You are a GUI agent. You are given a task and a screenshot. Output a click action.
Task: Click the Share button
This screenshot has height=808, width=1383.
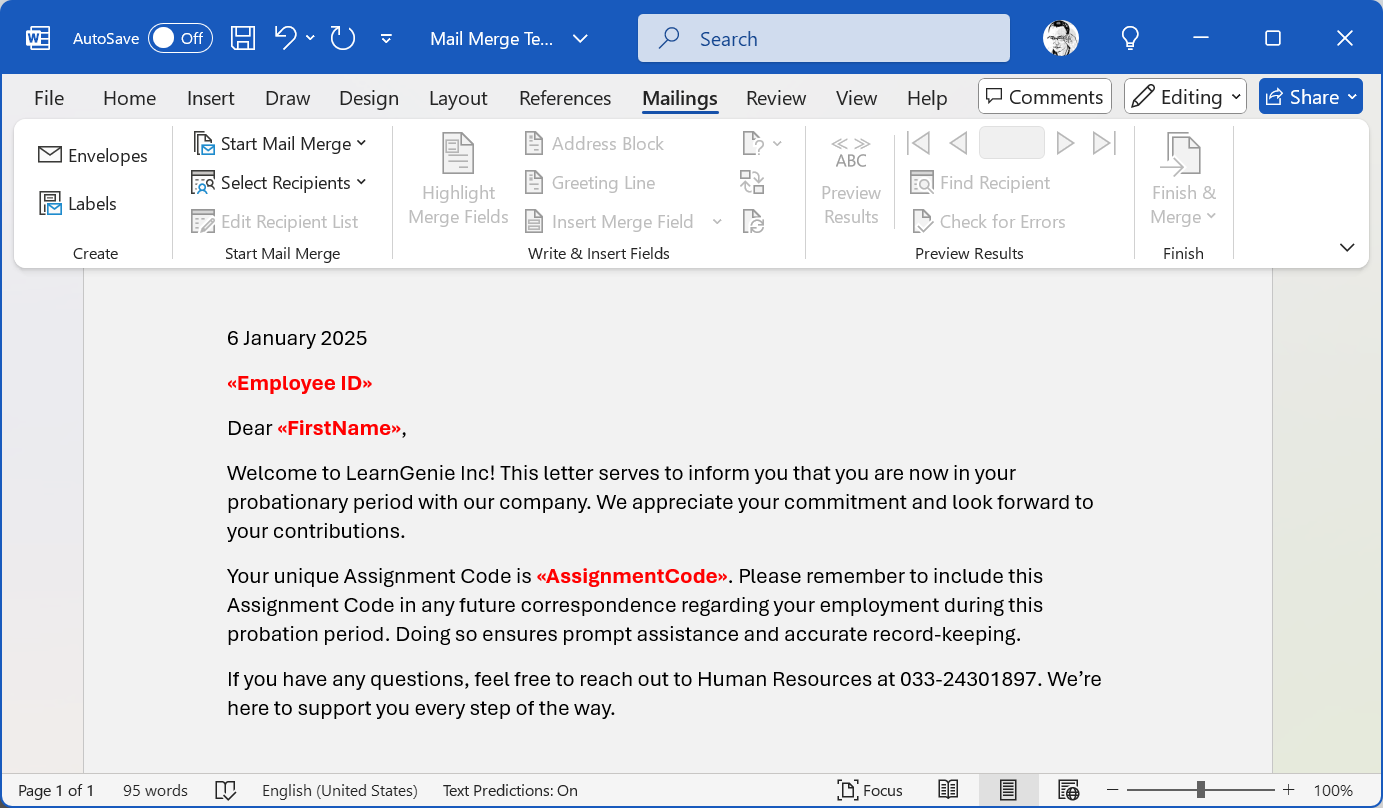point(1310,96)
